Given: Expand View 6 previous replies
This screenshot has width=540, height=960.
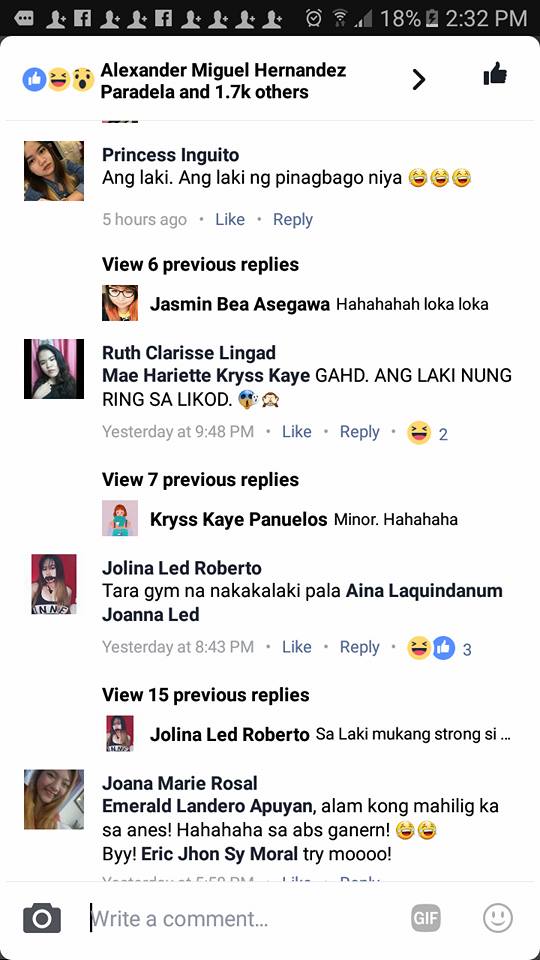Looking at the screenshot, I should [200, 264].
